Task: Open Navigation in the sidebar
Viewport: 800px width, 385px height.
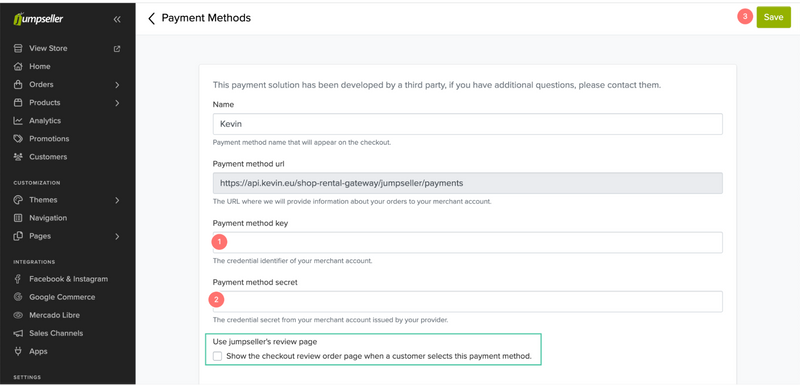Action: pyautogui.click(x=48, y=218)
